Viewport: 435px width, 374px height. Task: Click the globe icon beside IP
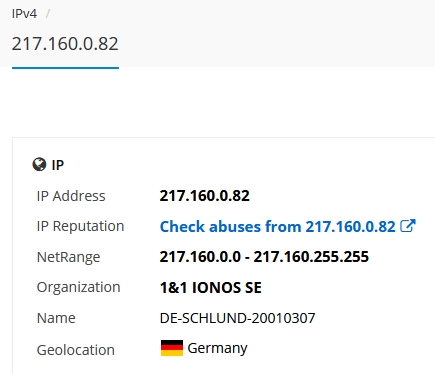point(39,164)
